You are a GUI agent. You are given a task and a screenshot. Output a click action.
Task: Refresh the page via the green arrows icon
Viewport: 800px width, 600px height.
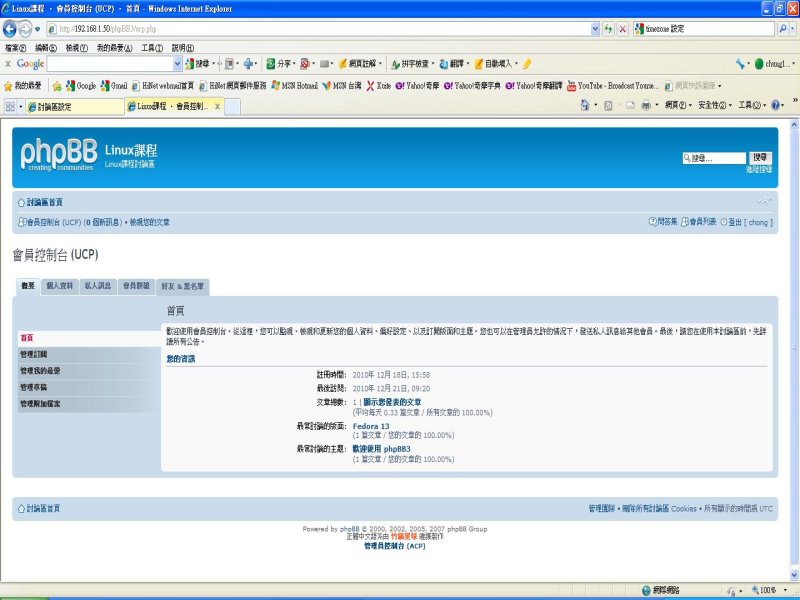(x=608, y=29)
